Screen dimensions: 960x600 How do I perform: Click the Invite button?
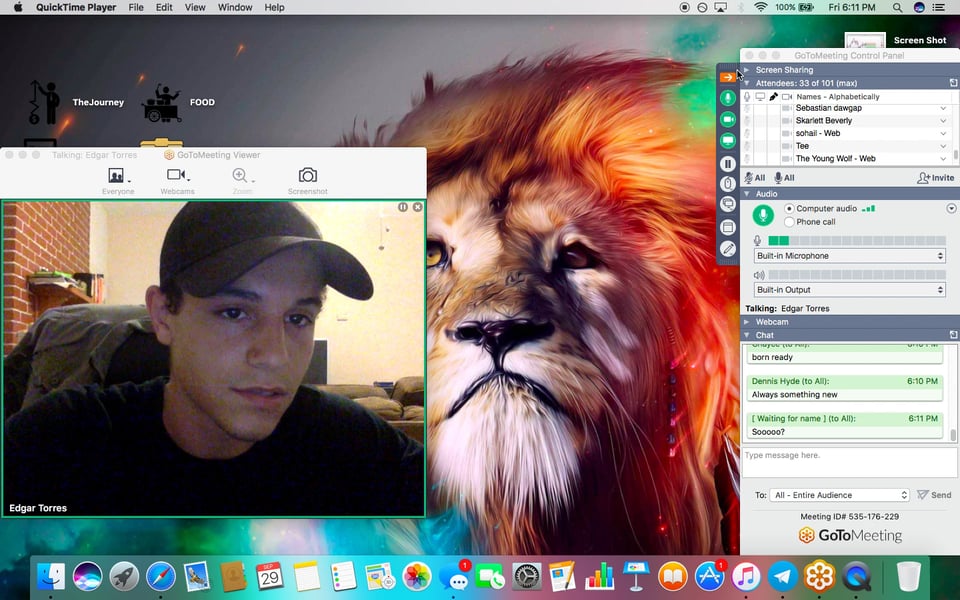936,178
